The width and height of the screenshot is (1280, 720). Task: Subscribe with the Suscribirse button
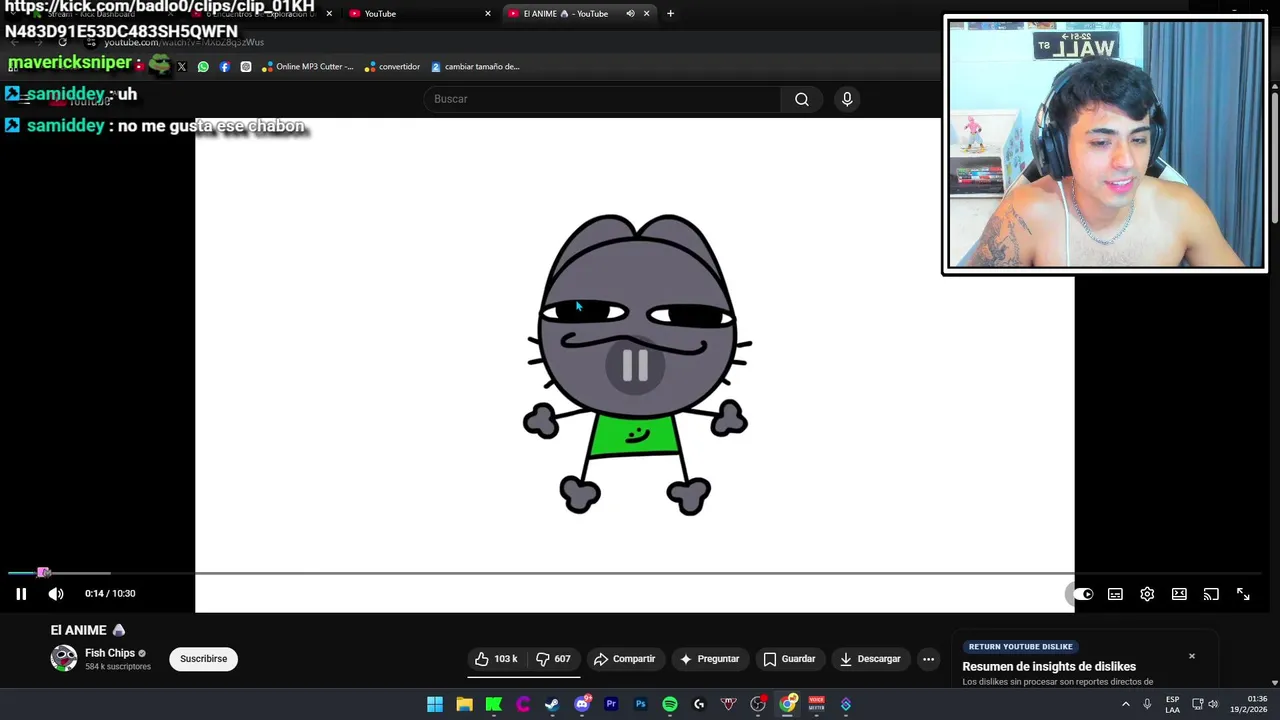click(203, 659)
